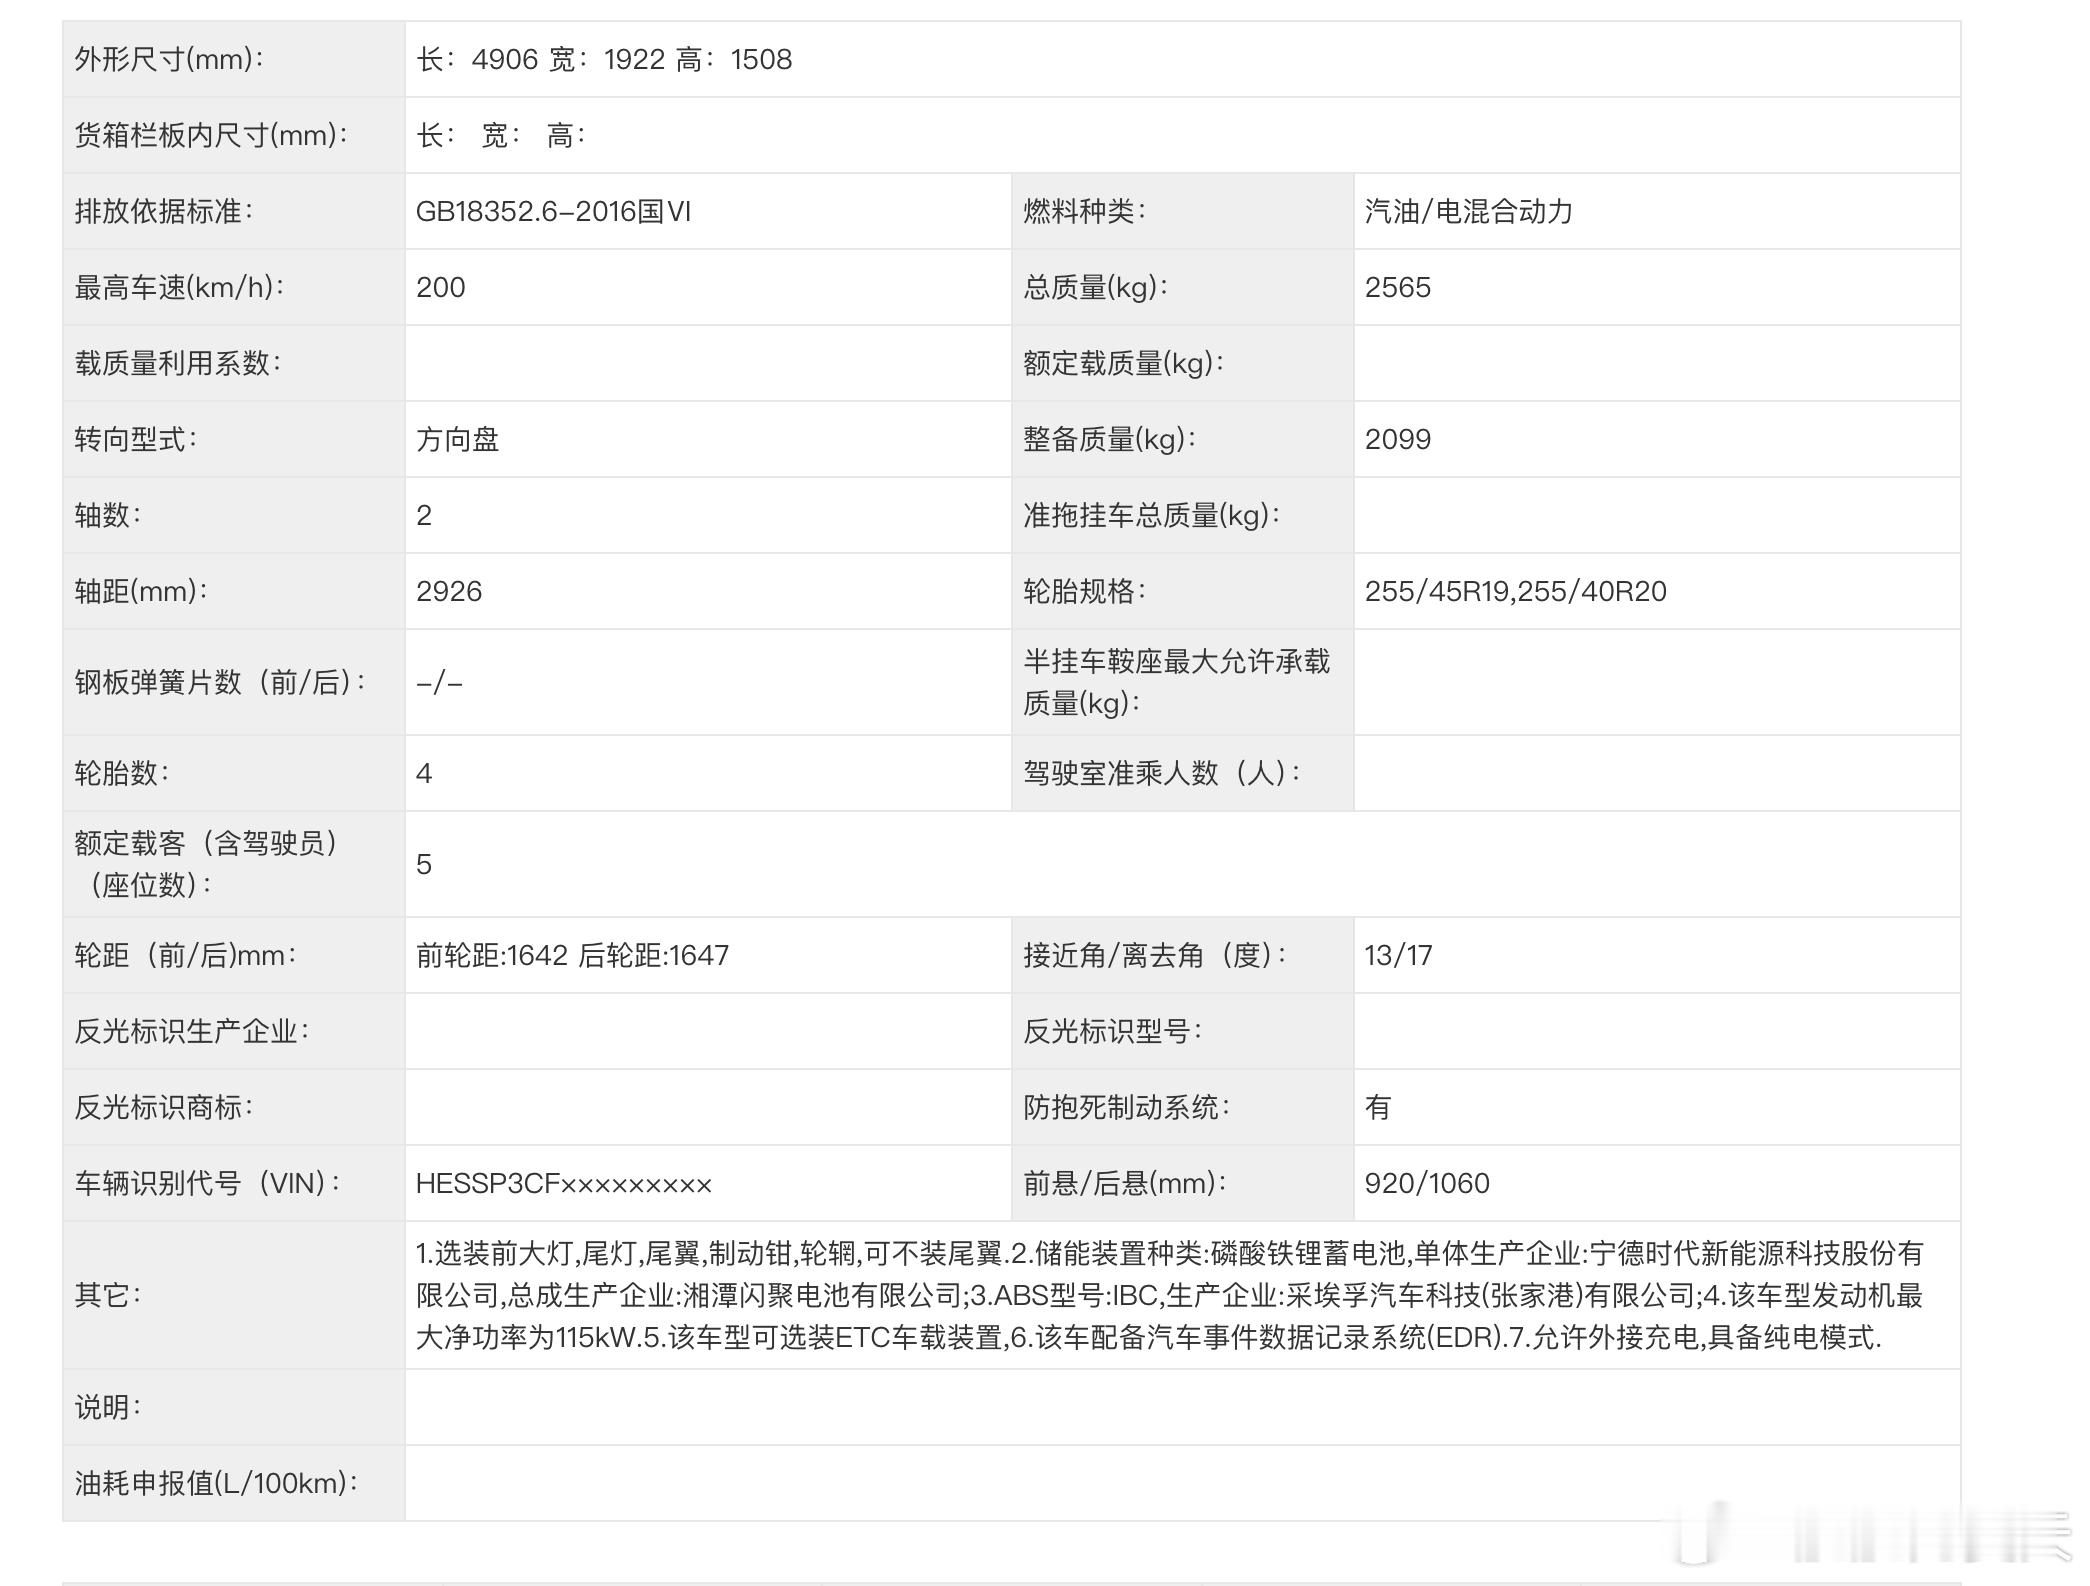Image resolution: width=2090 pixels, height=1586 pixels.
Task: Click the wheelbase value 2926
Action: (449, 592)
